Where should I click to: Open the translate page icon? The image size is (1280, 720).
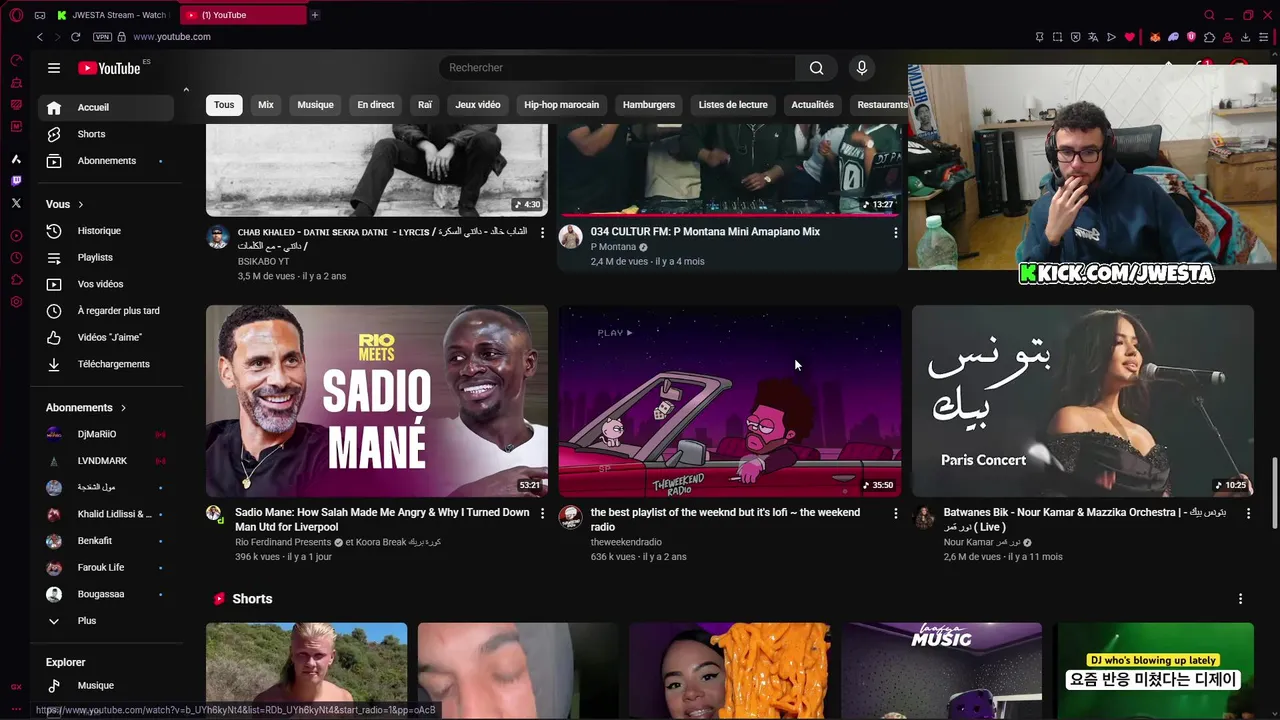(1093, 37)
